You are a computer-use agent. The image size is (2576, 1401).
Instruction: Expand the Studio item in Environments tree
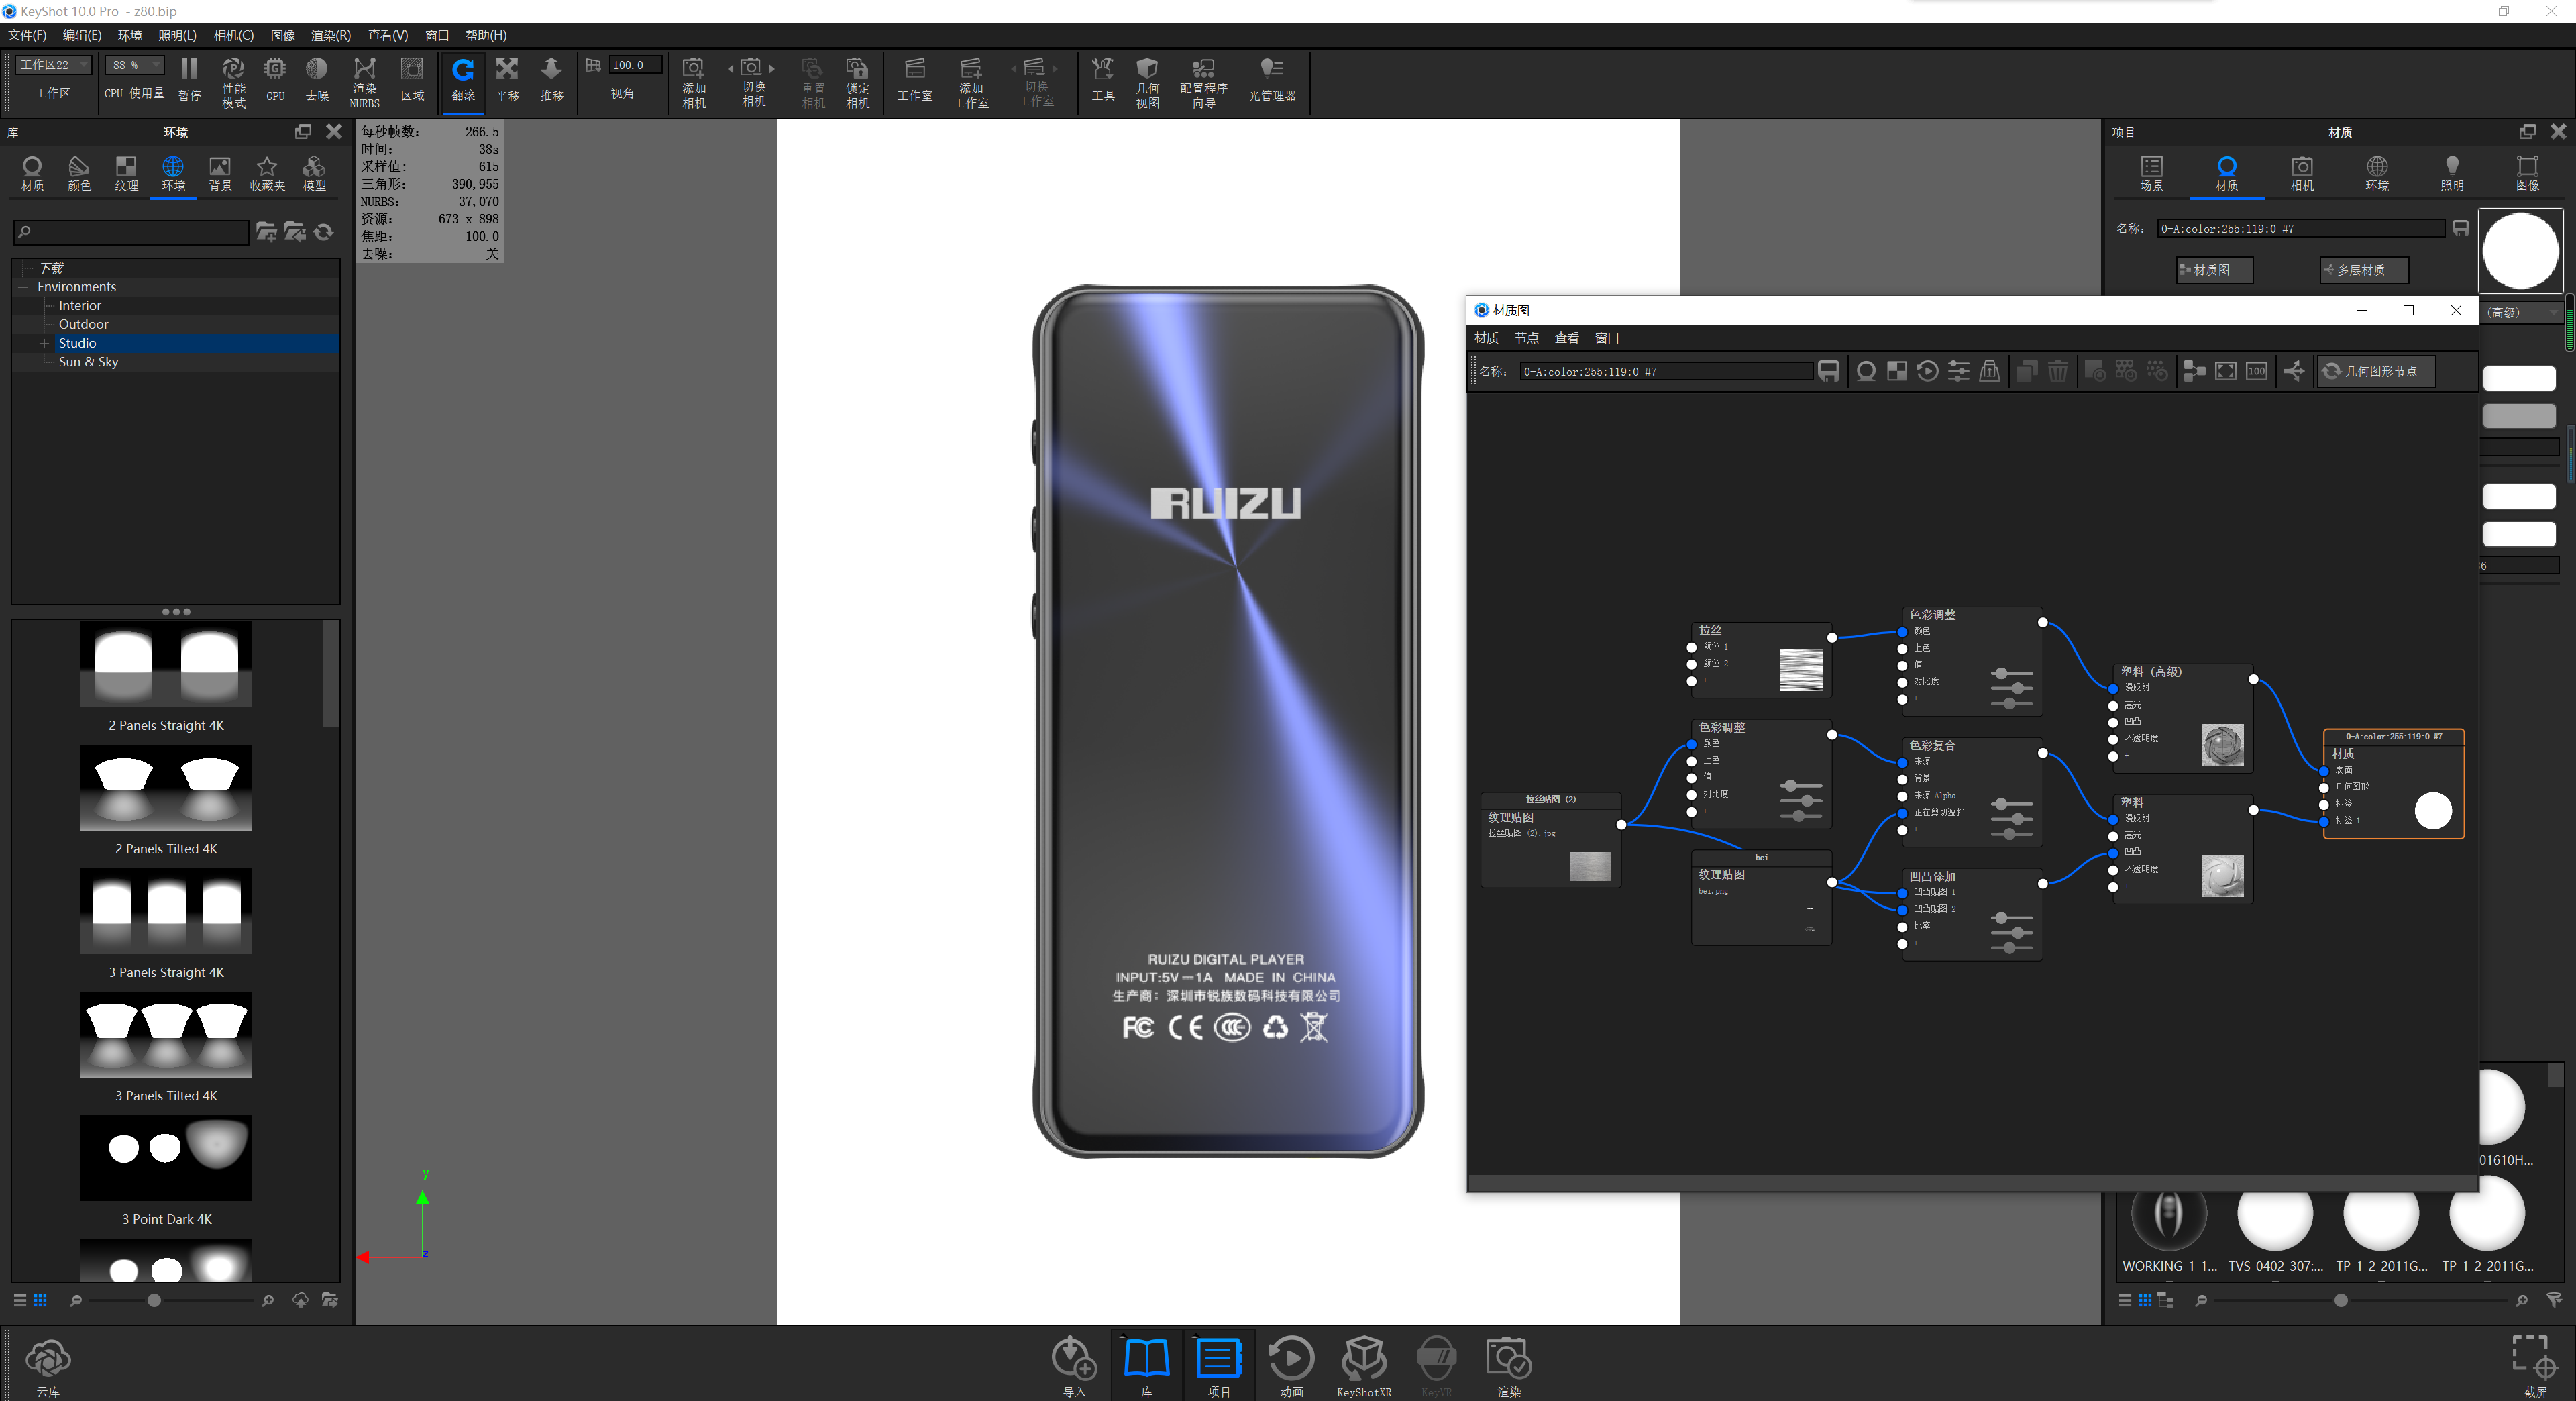coord(44,343)
